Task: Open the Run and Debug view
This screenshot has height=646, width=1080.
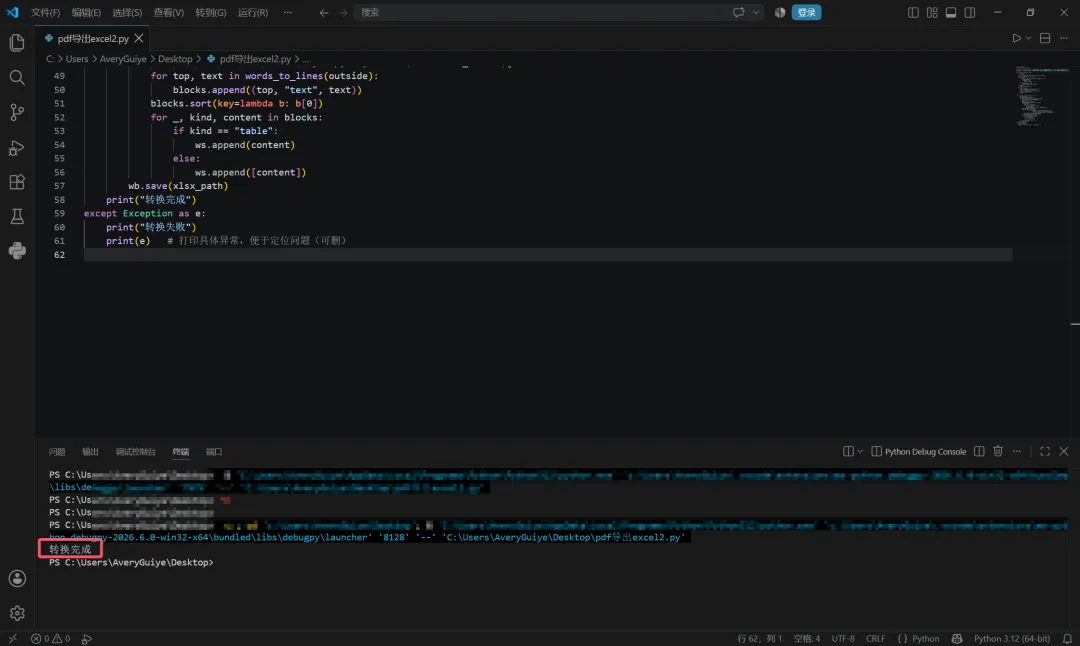Action: point(17,147)
